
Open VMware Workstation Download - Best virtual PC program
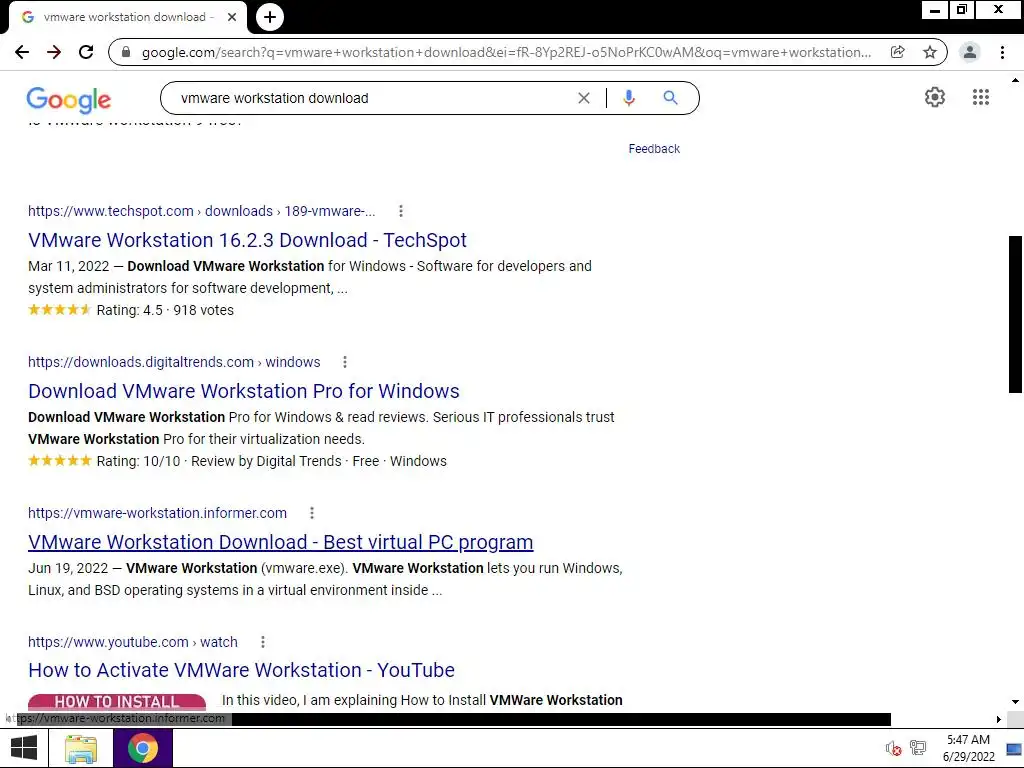click(x=281, y=542)
